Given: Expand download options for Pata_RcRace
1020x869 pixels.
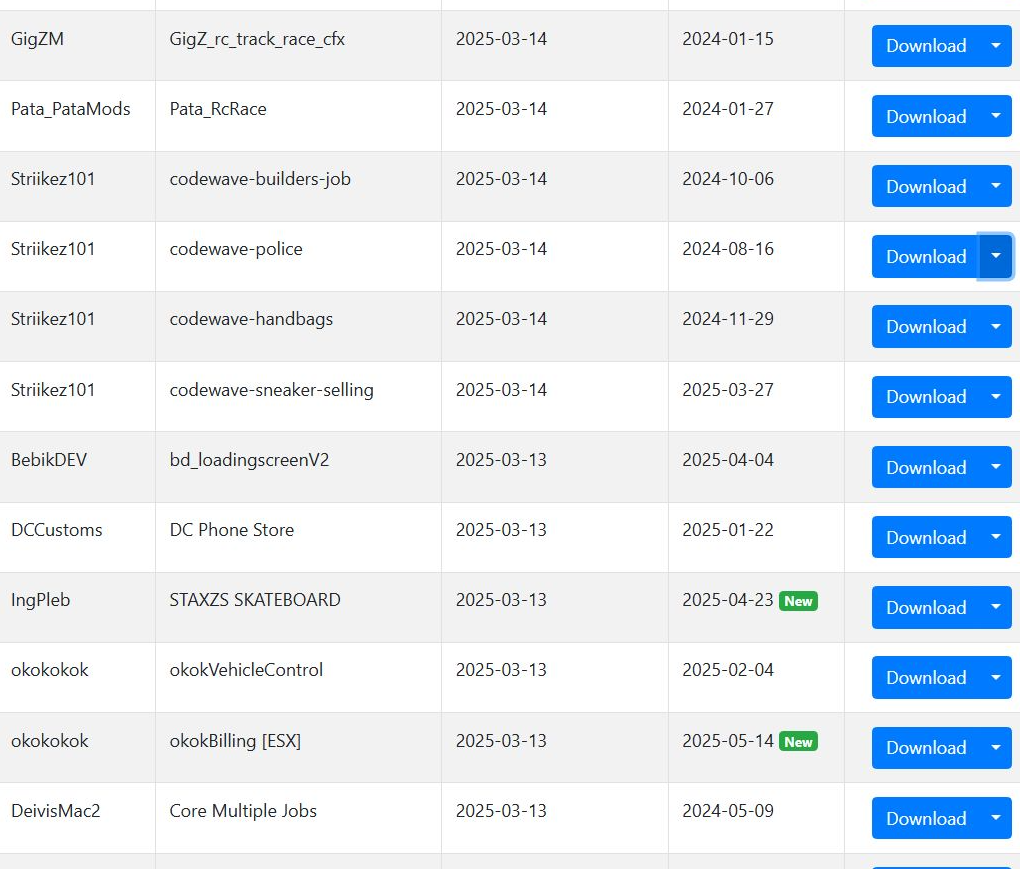Looking at the screenshot, I should pyautogui.click(x=995, y=116).
